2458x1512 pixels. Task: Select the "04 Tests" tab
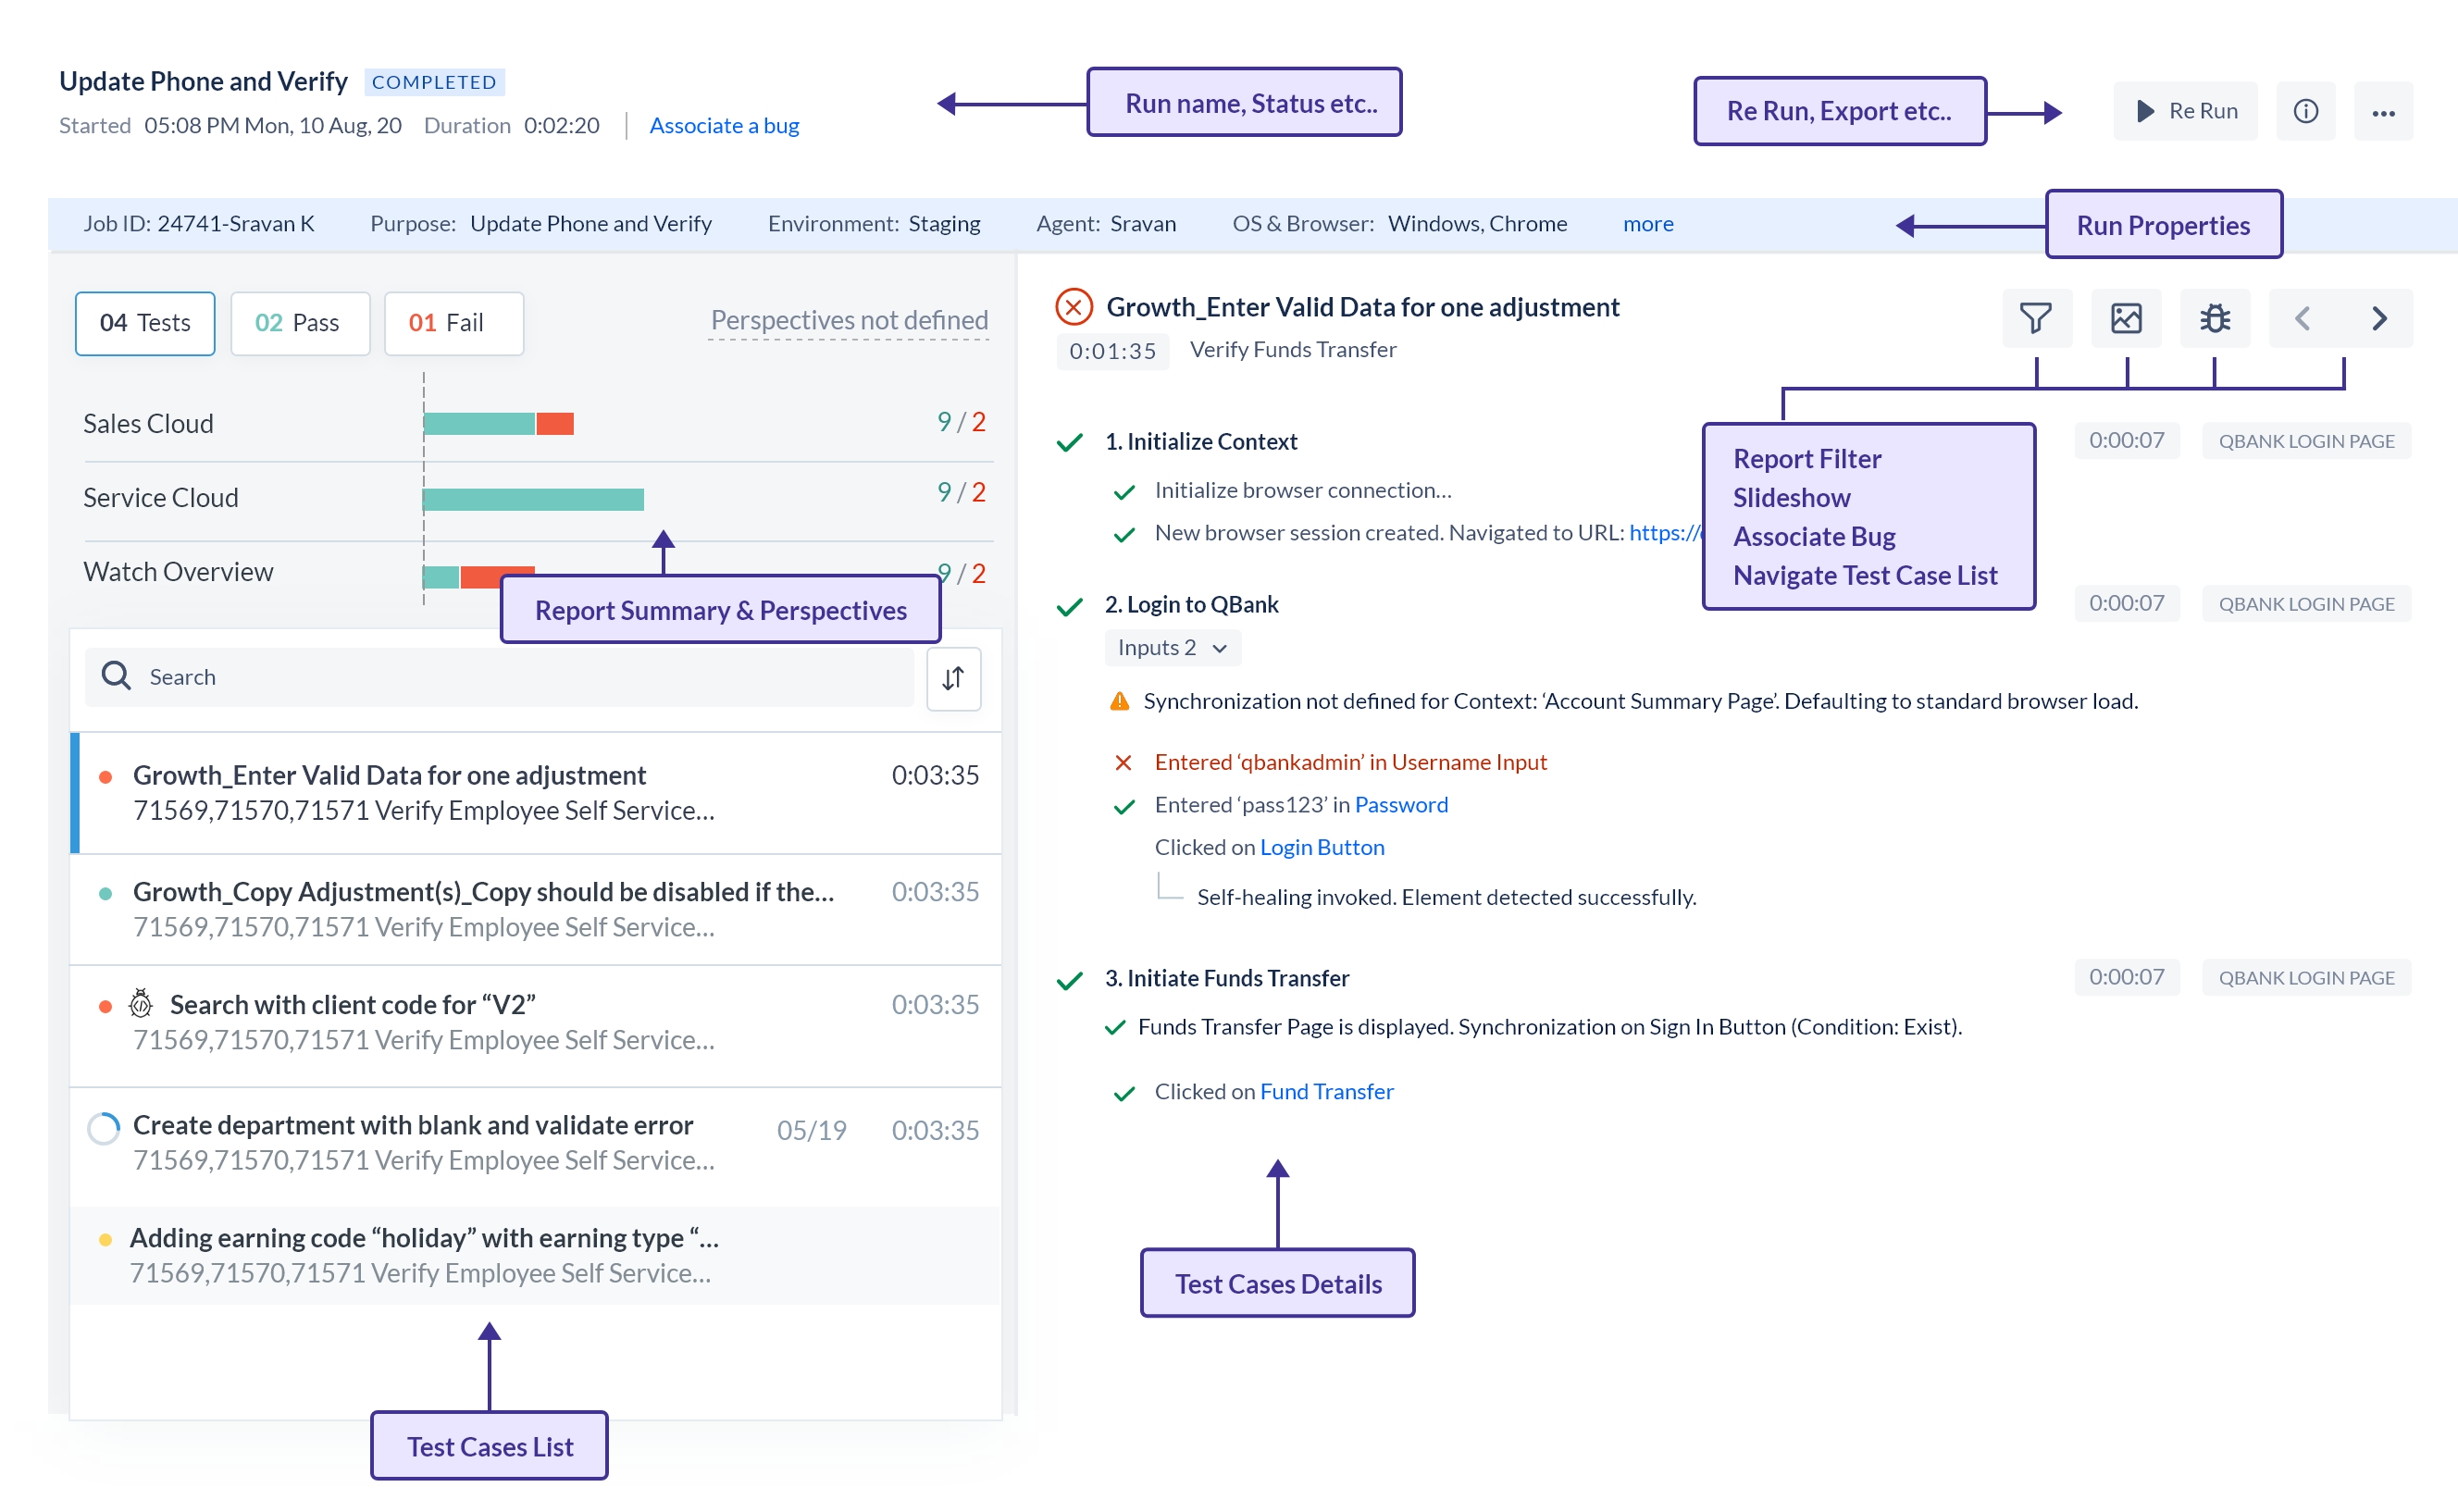tap(144, 323)
